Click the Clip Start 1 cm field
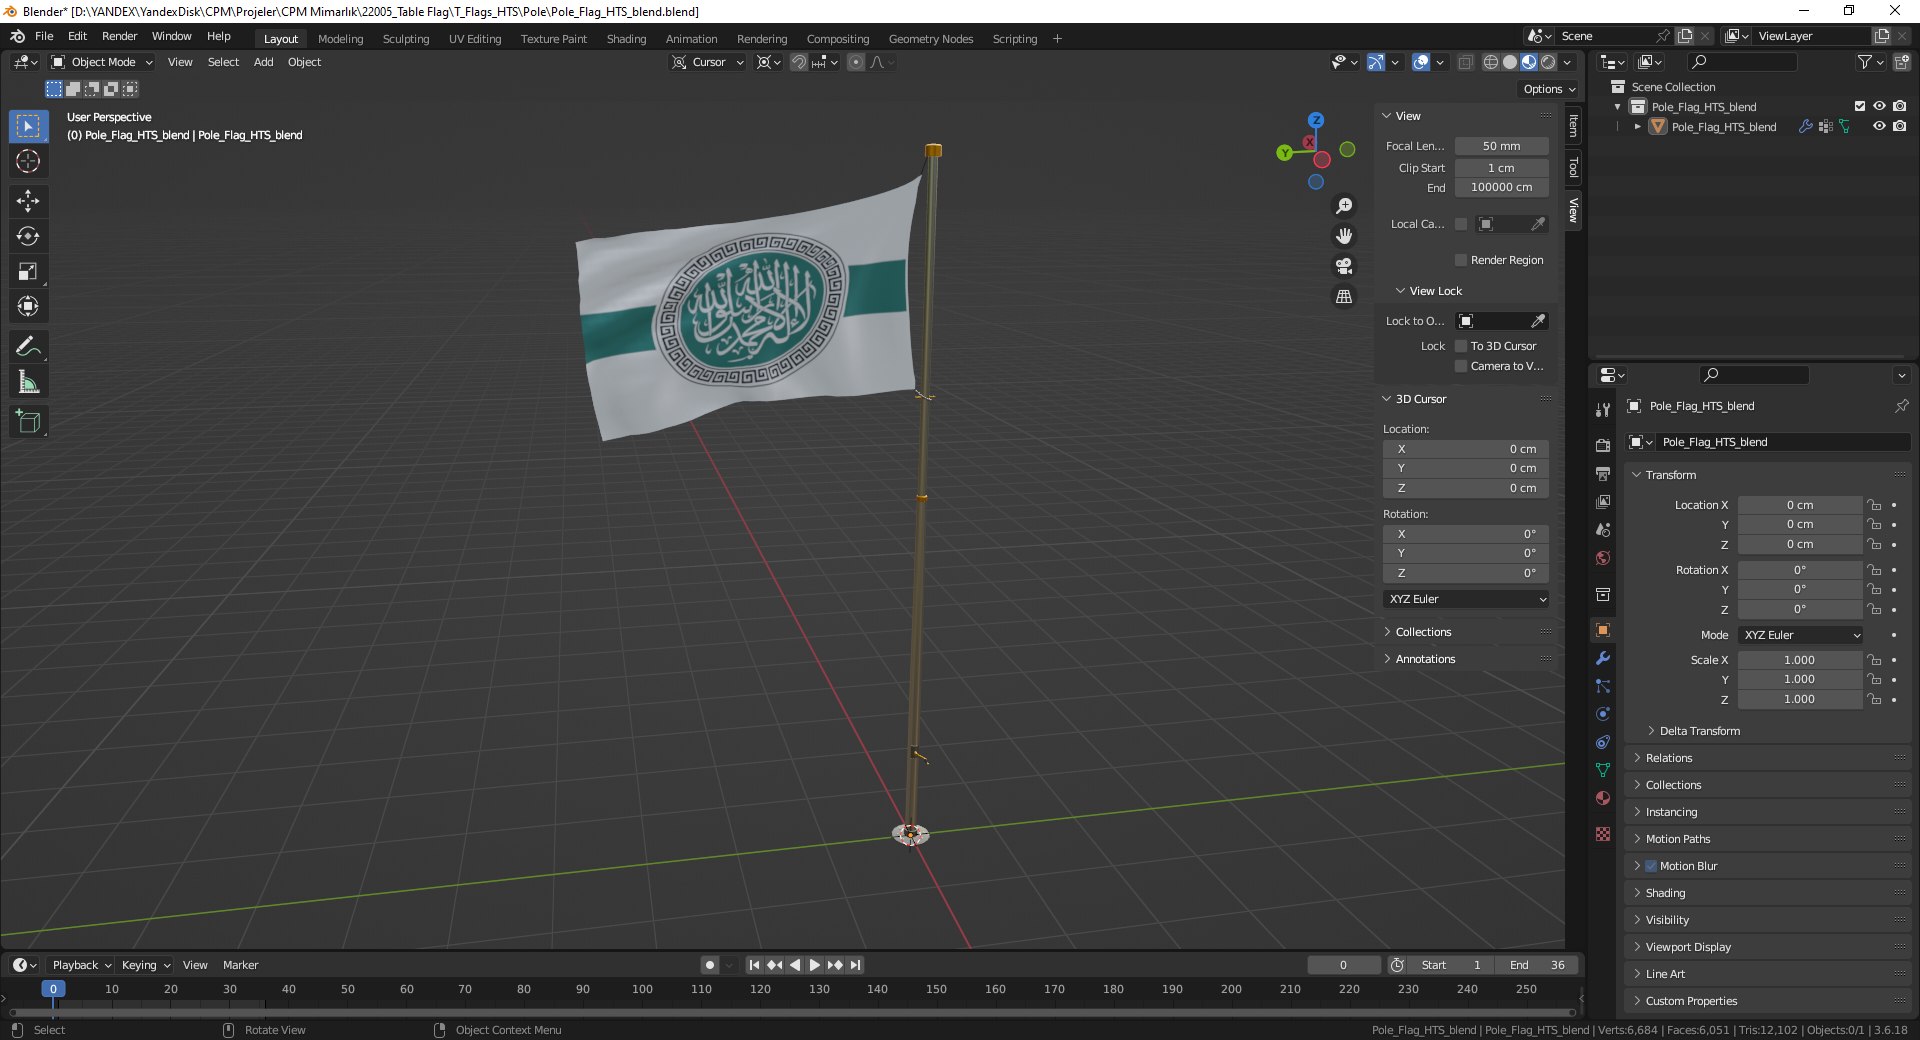 coord(1501,168)
